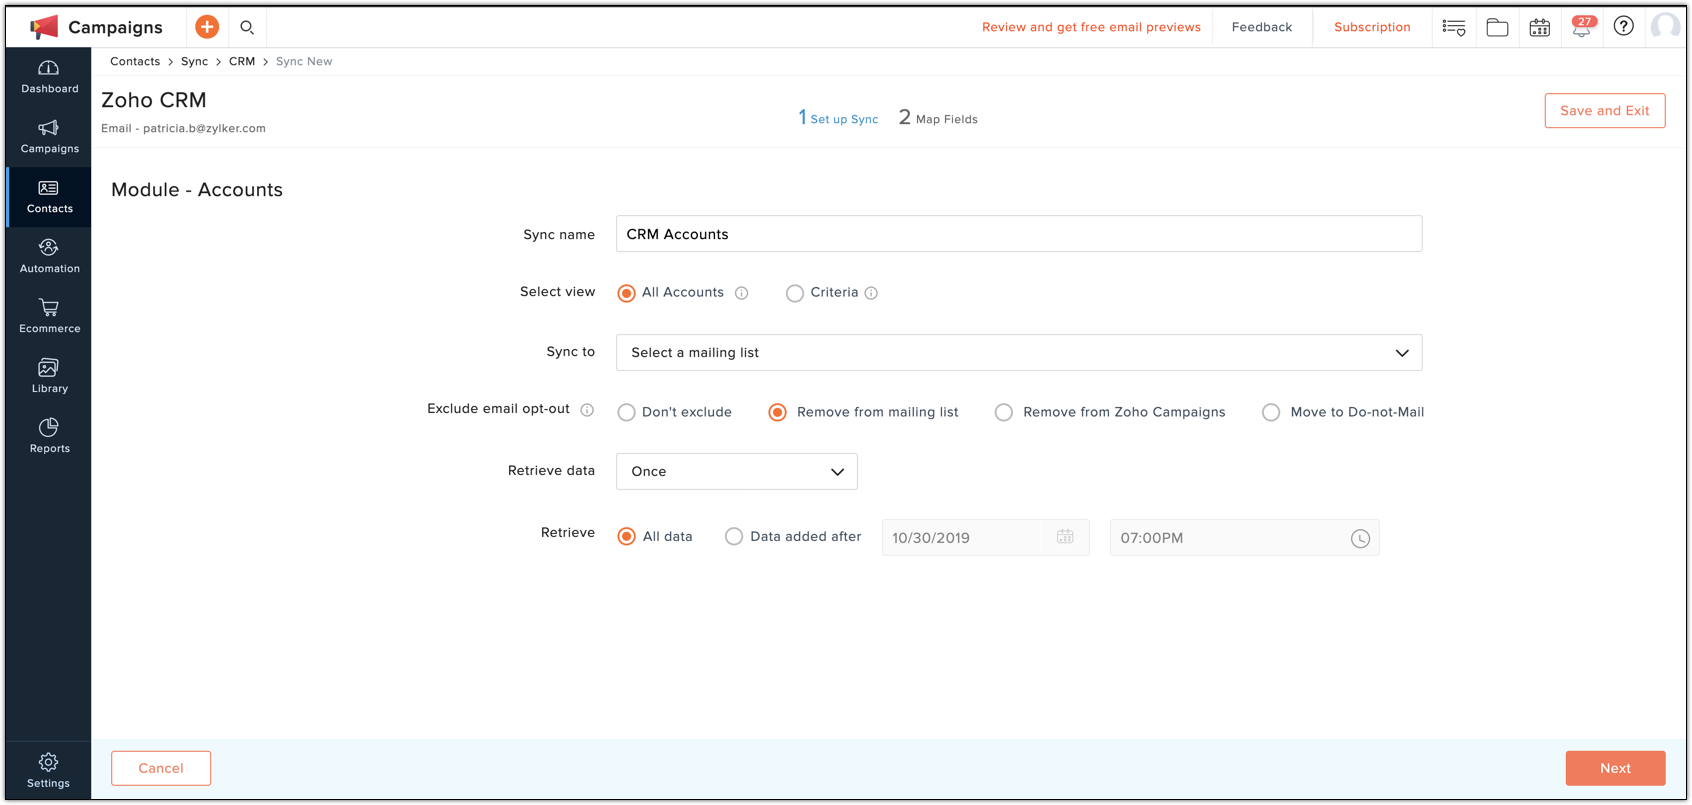Show info for Exclude email opt-out

pyautogui.click(x=587, y=410)
